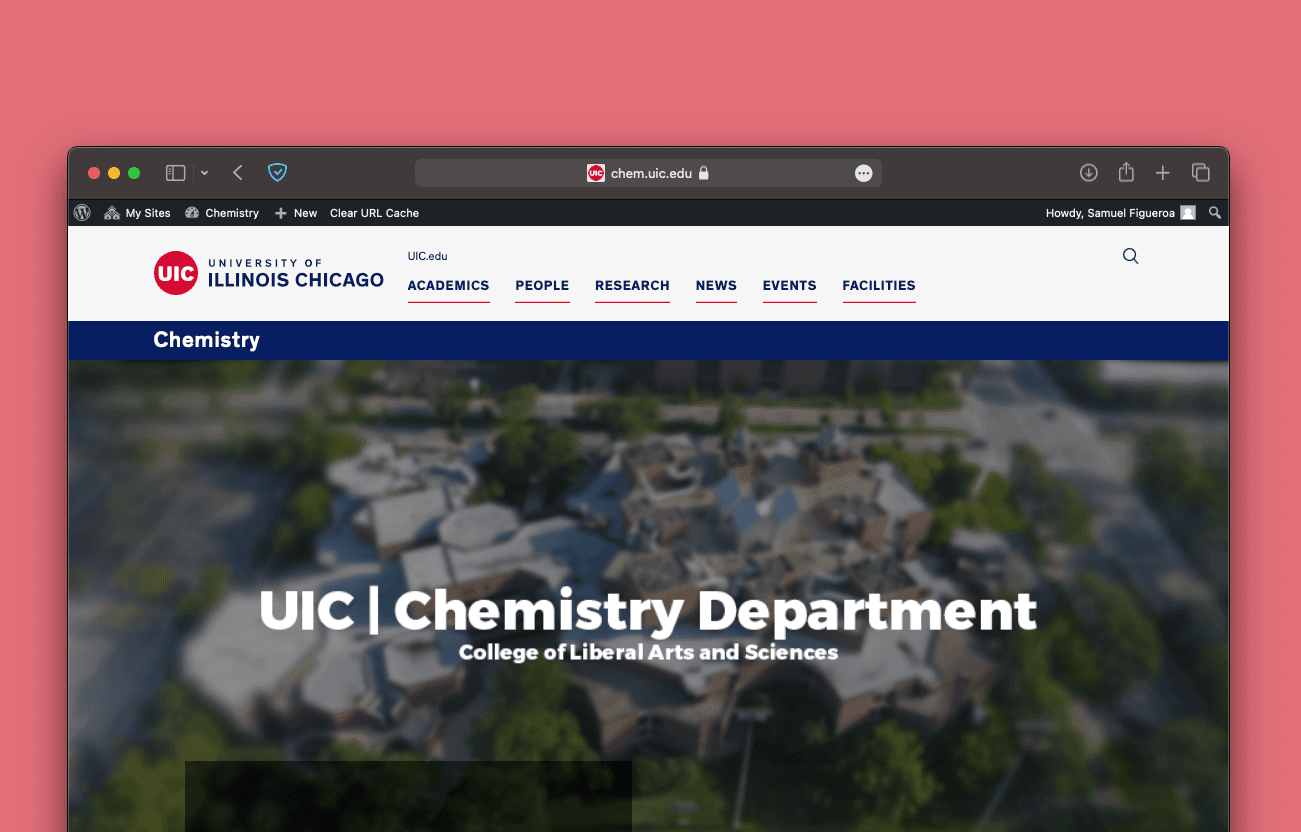The width and height of the screenshot is (1301, 832).
Task: Open the ACADEMICS navigation item
Action: 448,286
